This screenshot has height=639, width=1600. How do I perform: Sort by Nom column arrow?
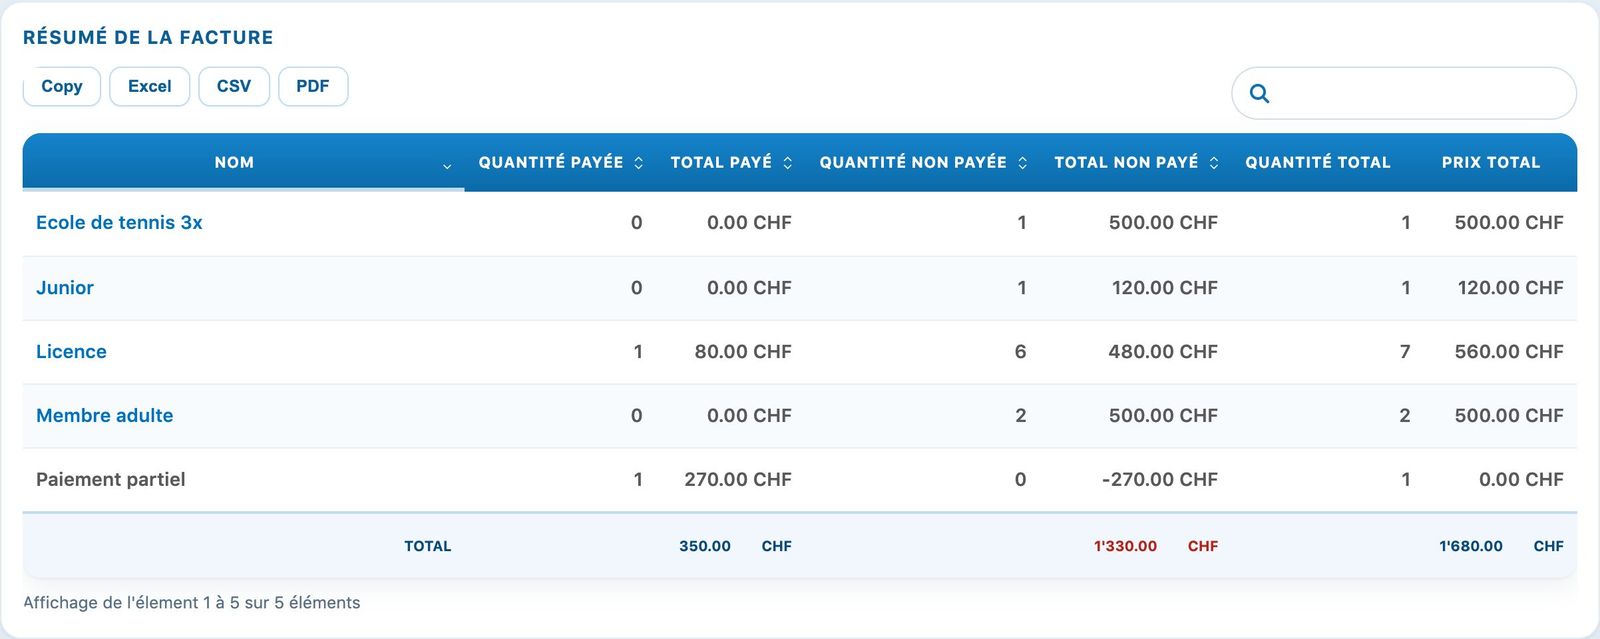447,166
